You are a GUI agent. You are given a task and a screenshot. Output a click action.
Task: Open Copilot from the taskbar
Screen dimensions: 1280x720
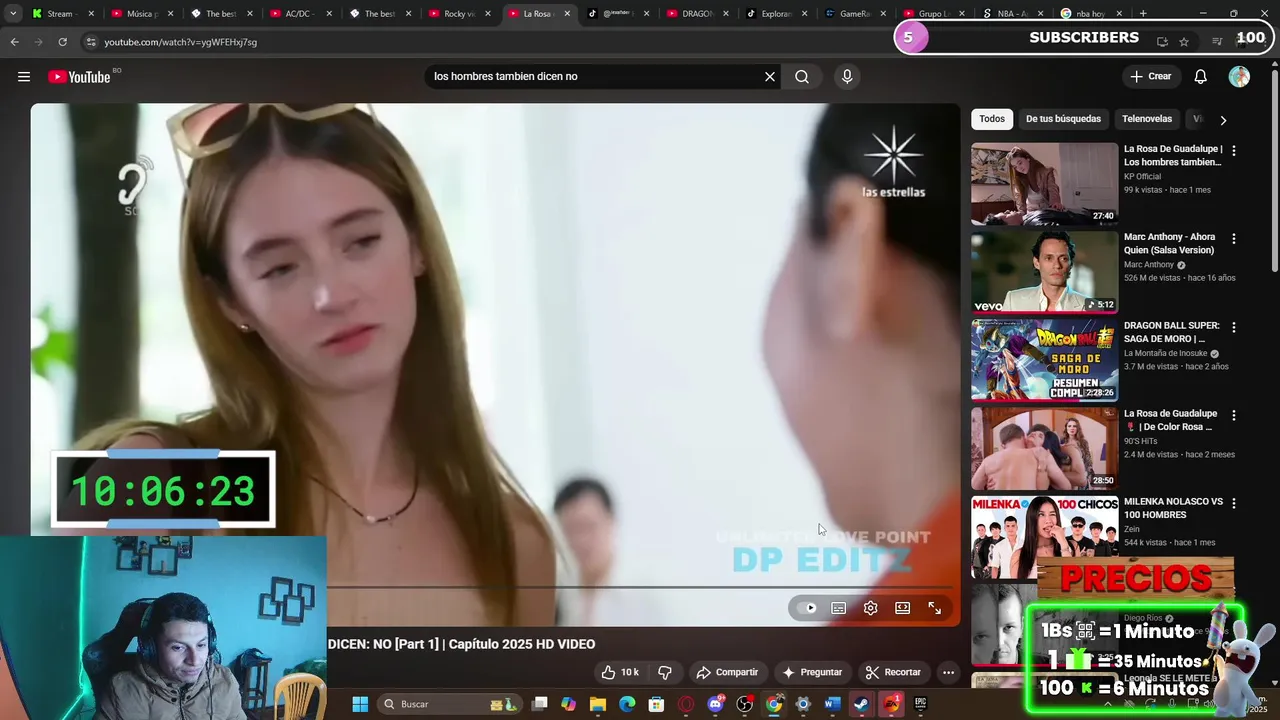coord(569,704)
